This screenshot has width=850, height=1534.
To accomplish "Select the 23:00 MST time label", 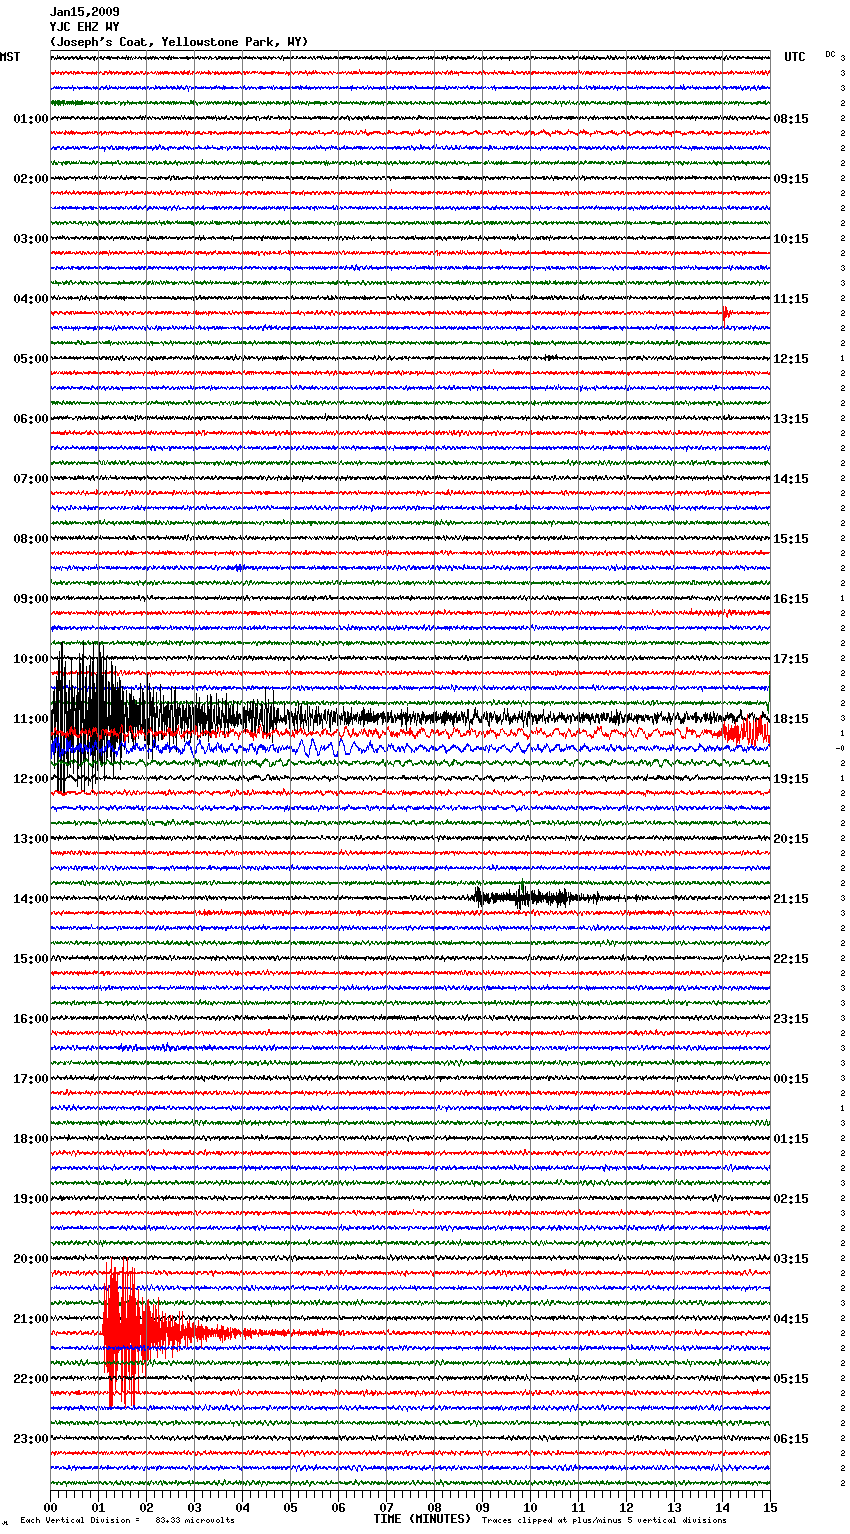I will click(x=31, y=1439).
